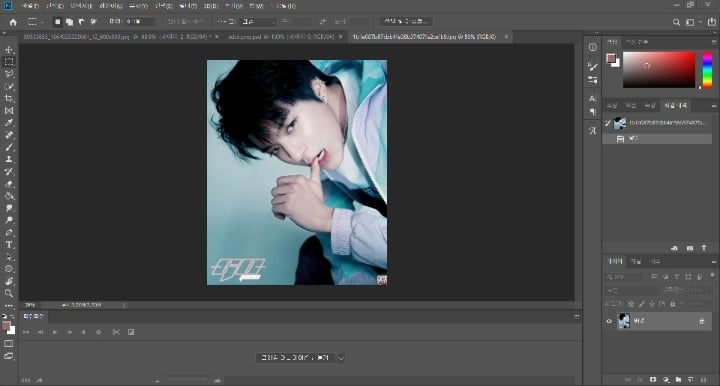Select the History Brush tool

point(9,172)
